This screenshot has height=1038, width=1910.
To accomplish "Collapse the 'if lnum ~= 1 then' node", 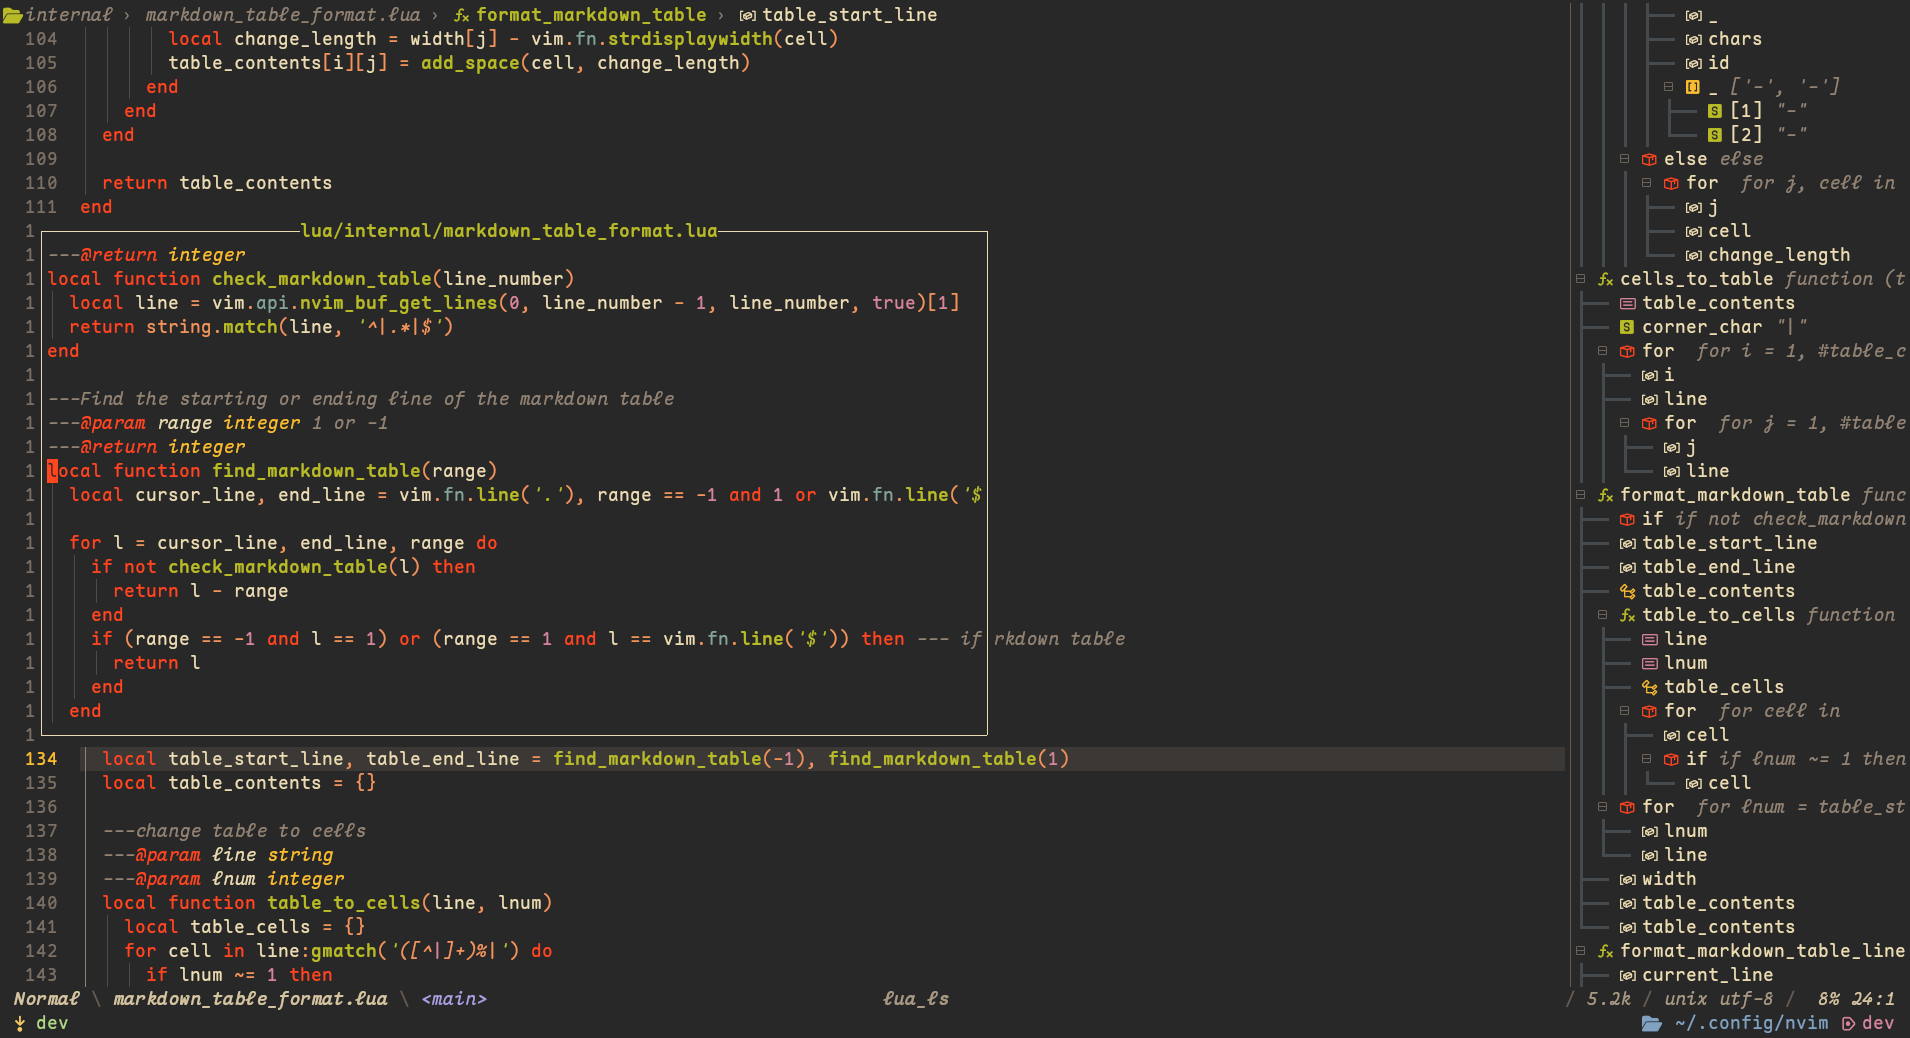I will 1646,759.
